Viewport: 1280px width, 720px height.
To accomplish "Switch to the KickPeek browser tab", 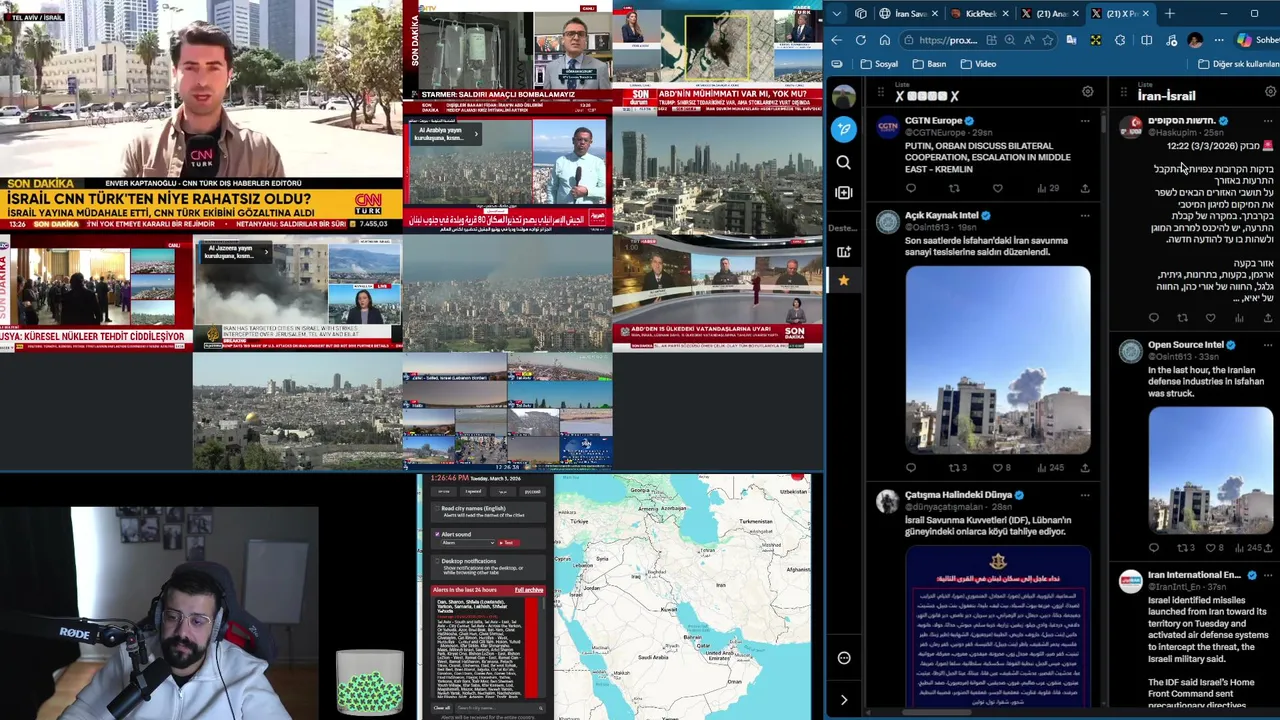I will (x=980, y=13).
